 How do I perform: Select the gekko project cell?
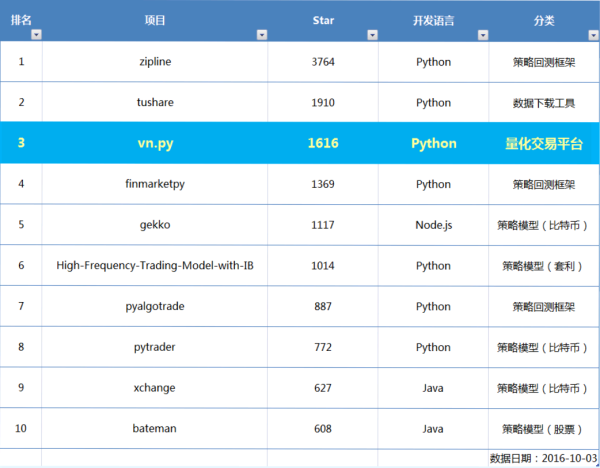point(155,225)
